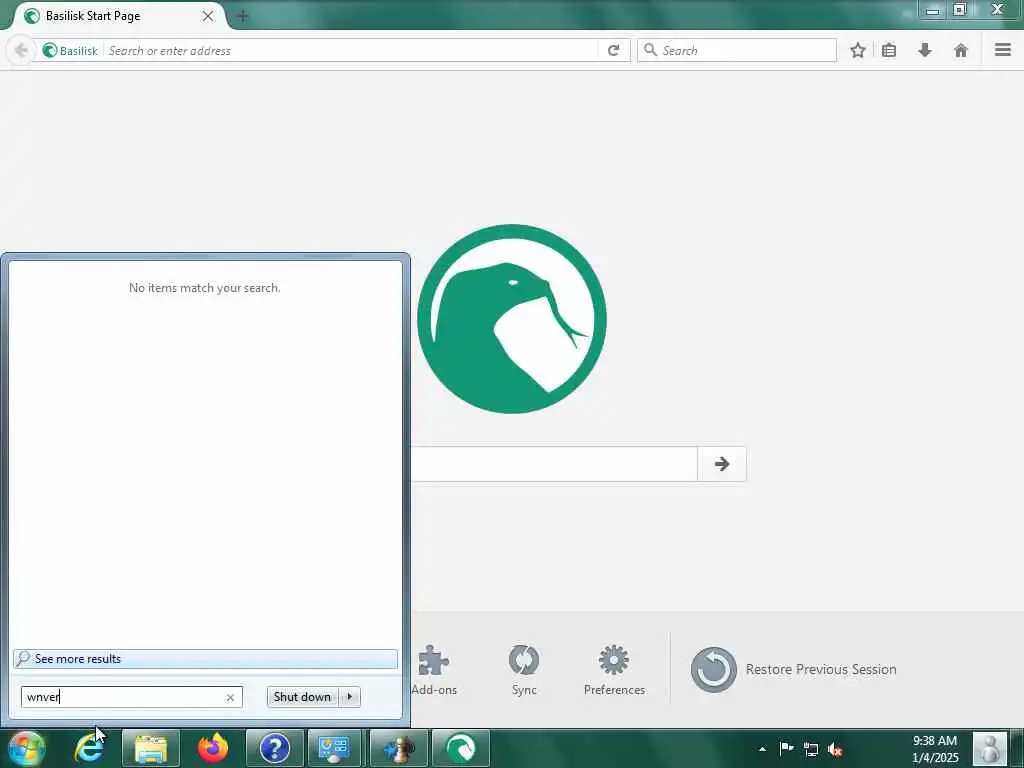1024x768 pixels.
Task: Bookmark this page with the star icon
Action: [857, 50]
